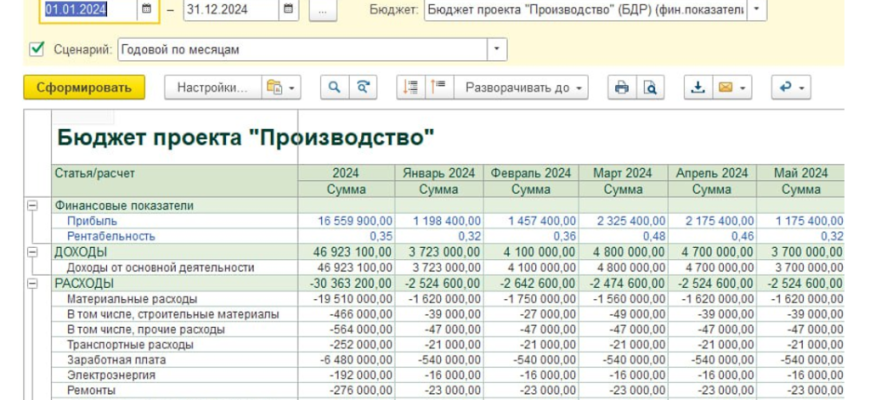
Task: Send report by email envelope icon
Action: tap(724, 88)
